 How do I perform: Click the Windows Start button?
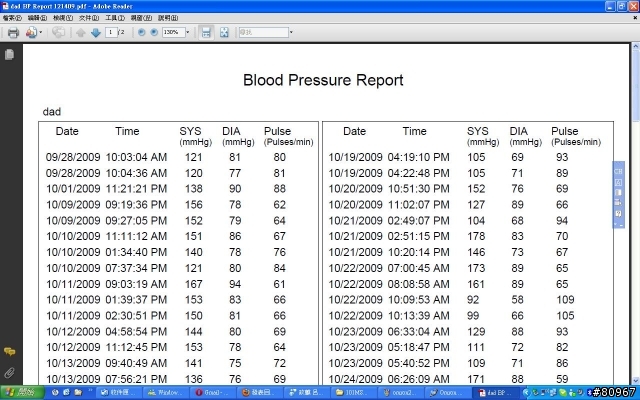pyautogui.click(x=20, y=393)
